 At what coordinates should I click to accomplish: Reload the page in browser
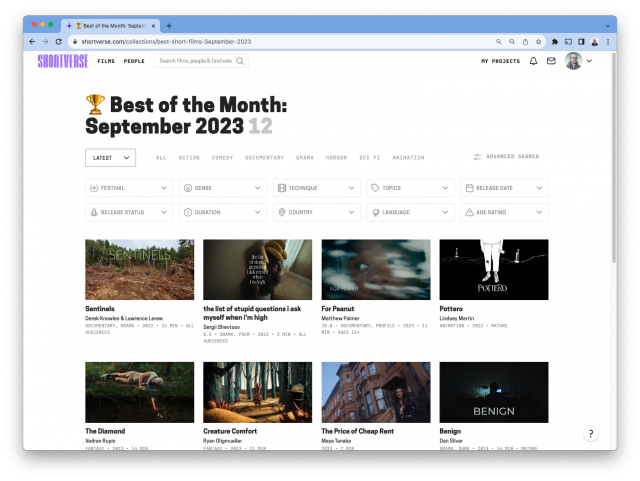59,42
